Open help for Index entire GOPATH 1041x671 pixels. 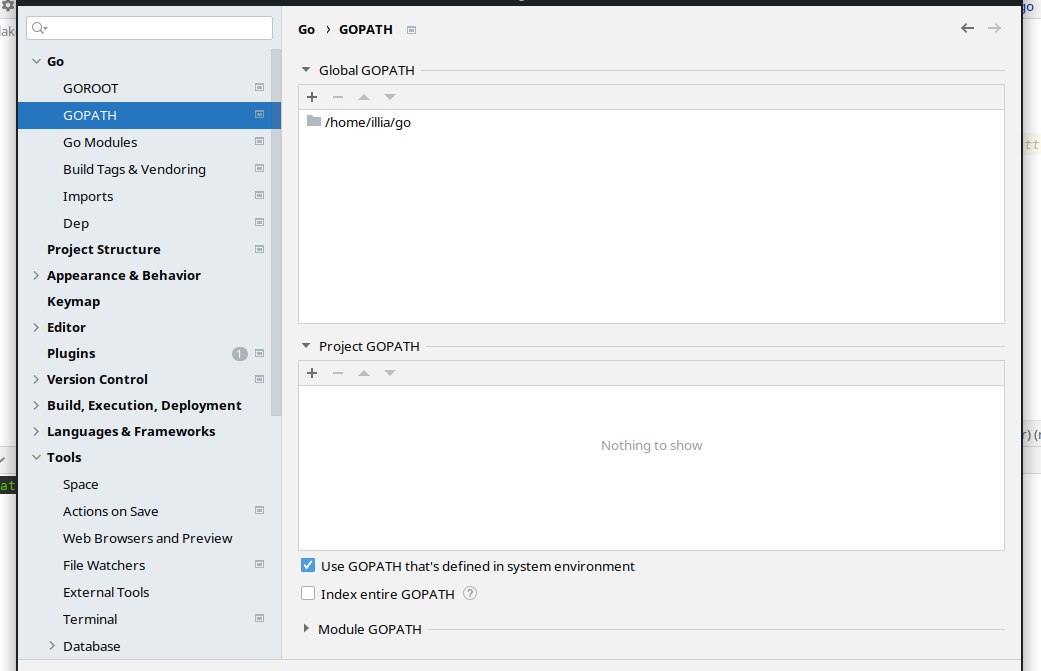(x=470, y=593)
